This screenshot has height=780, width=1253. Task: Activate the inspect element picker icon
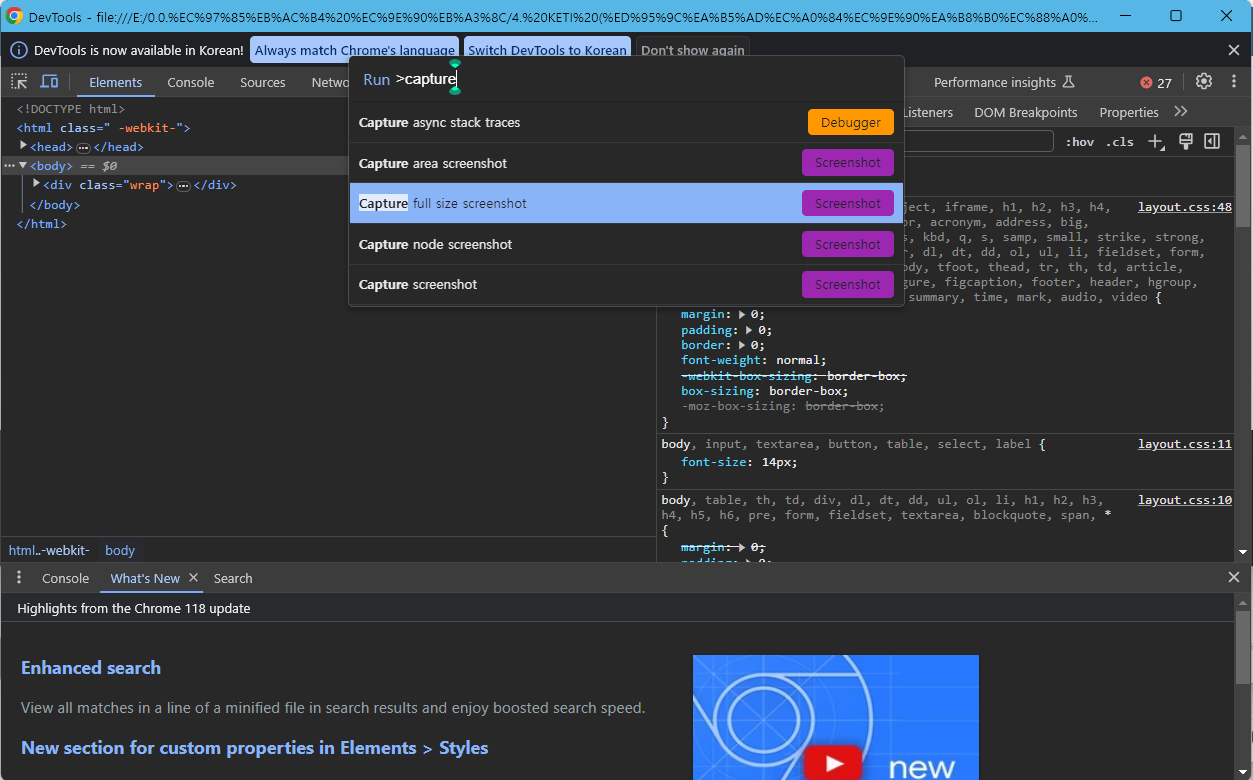19,82
